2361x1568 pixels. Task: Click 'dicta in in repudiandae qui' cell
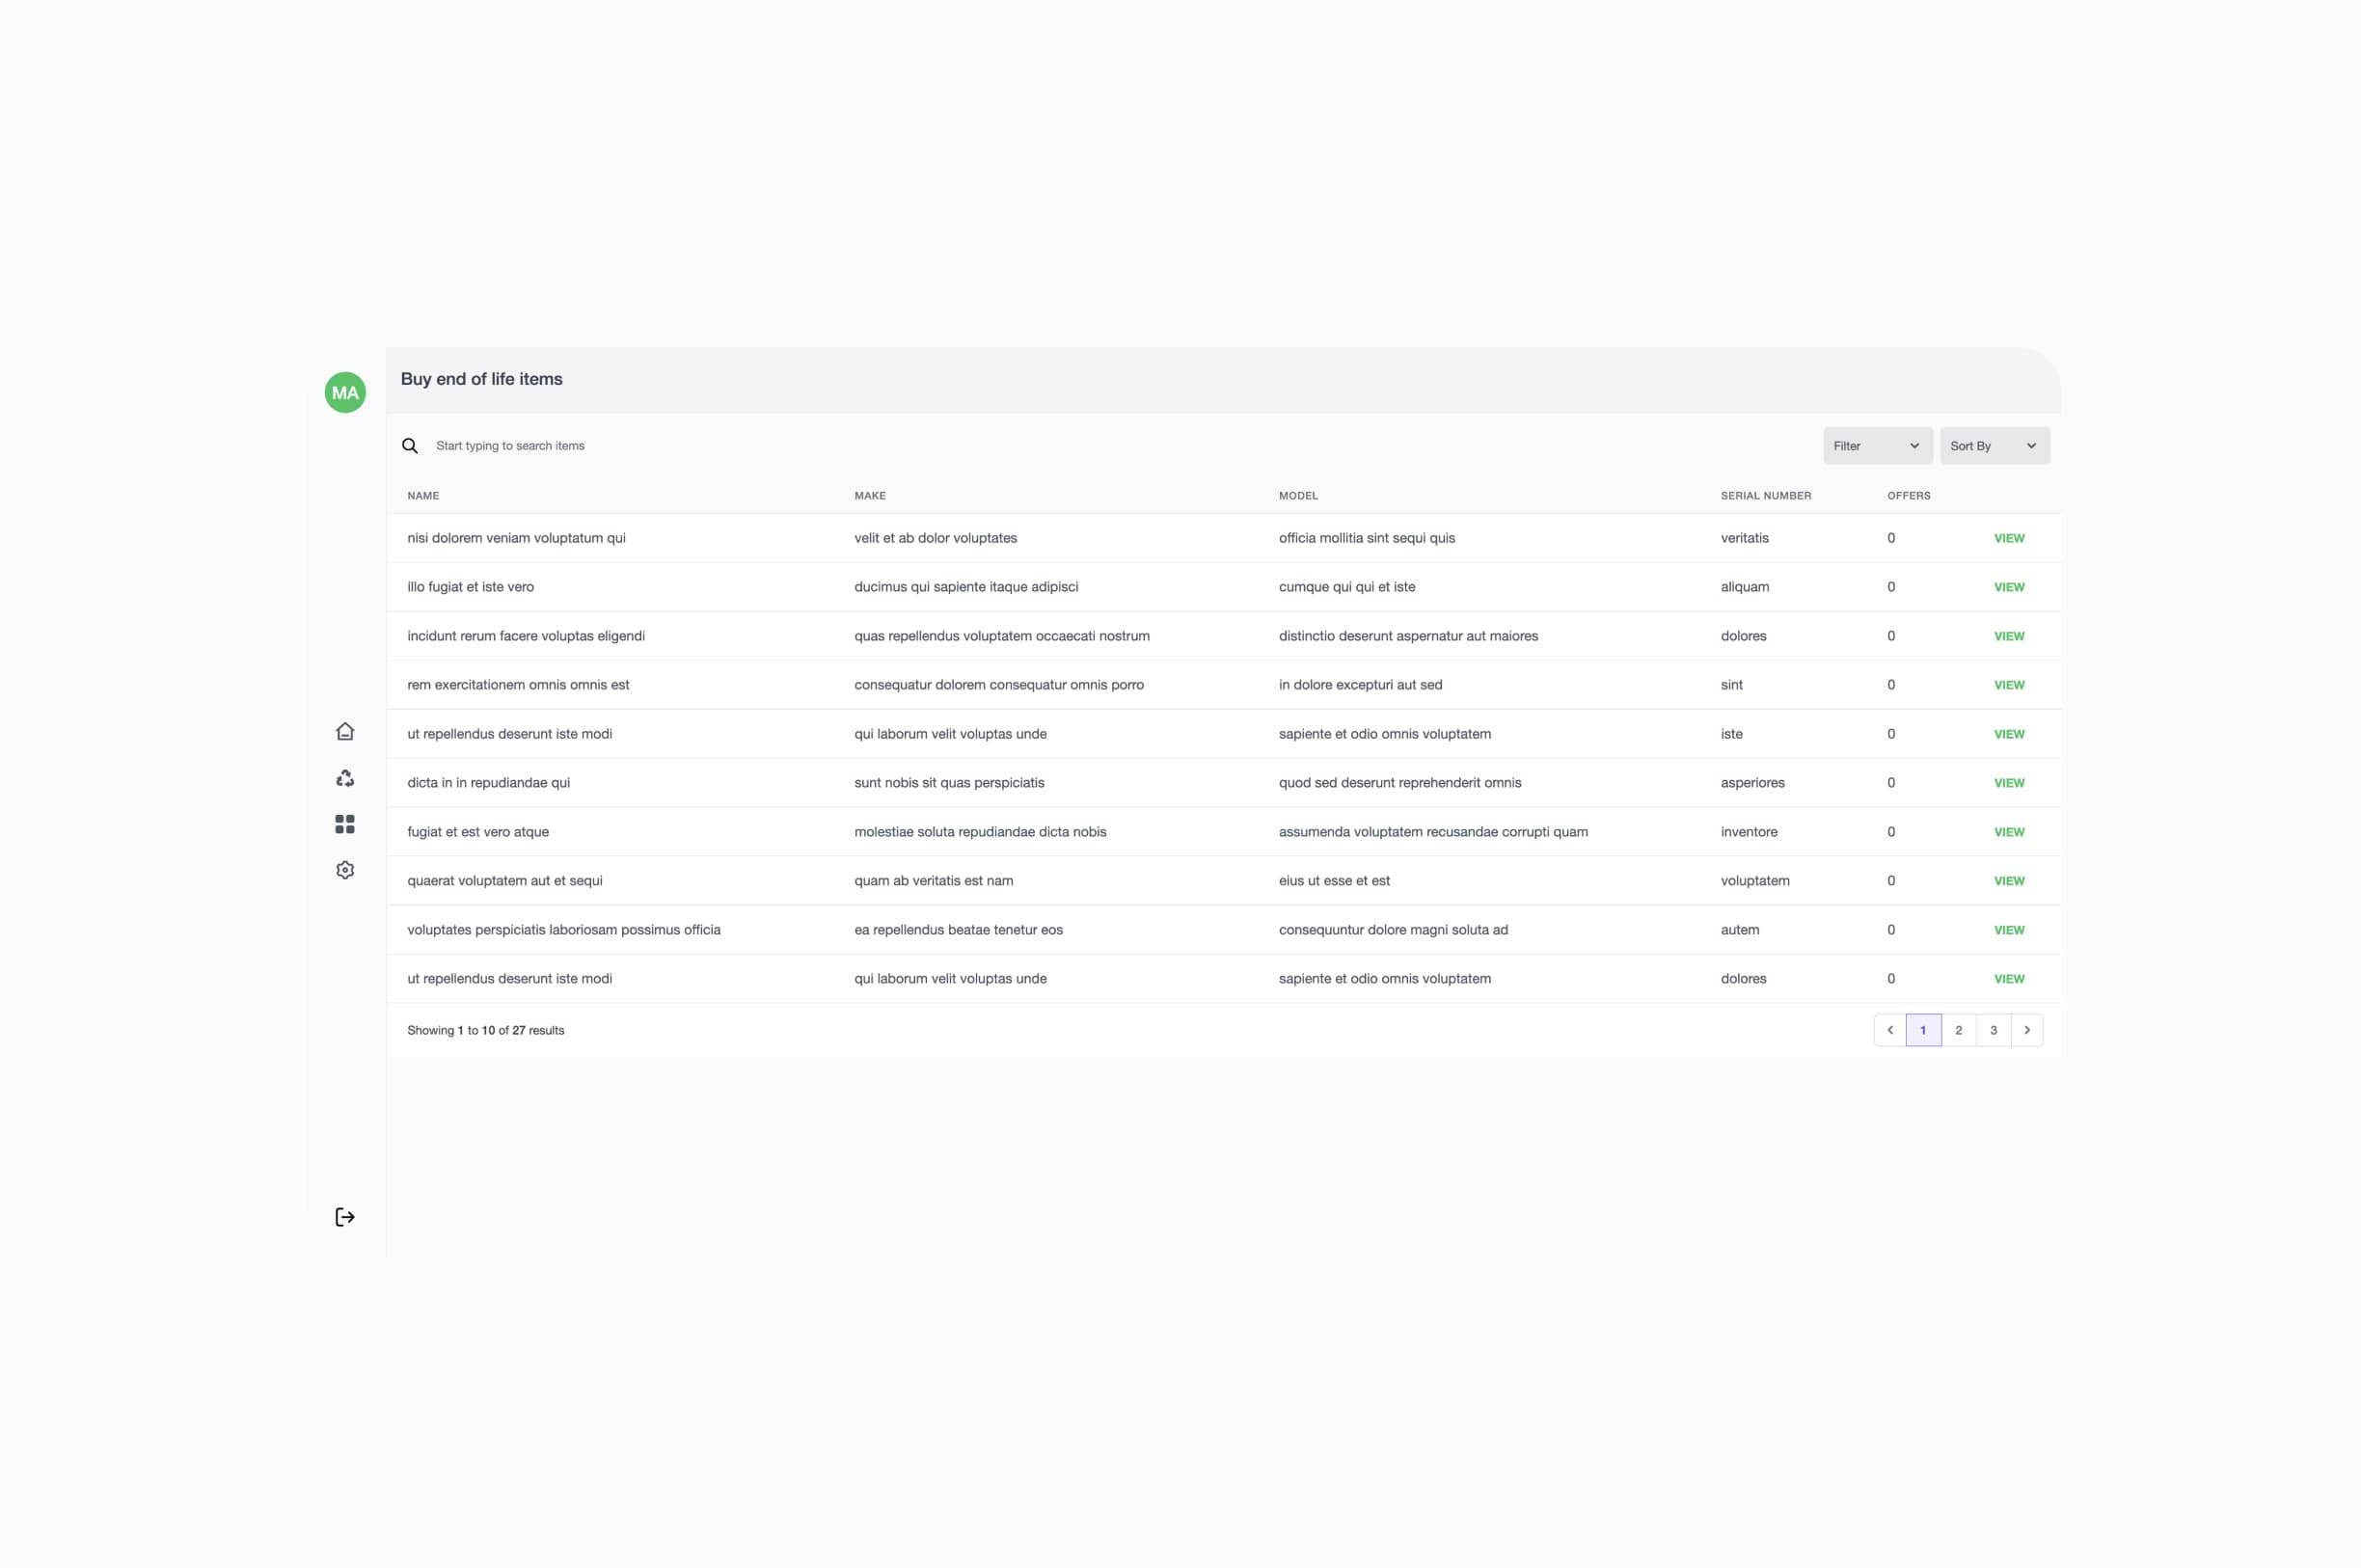click(x=488, y=783)
